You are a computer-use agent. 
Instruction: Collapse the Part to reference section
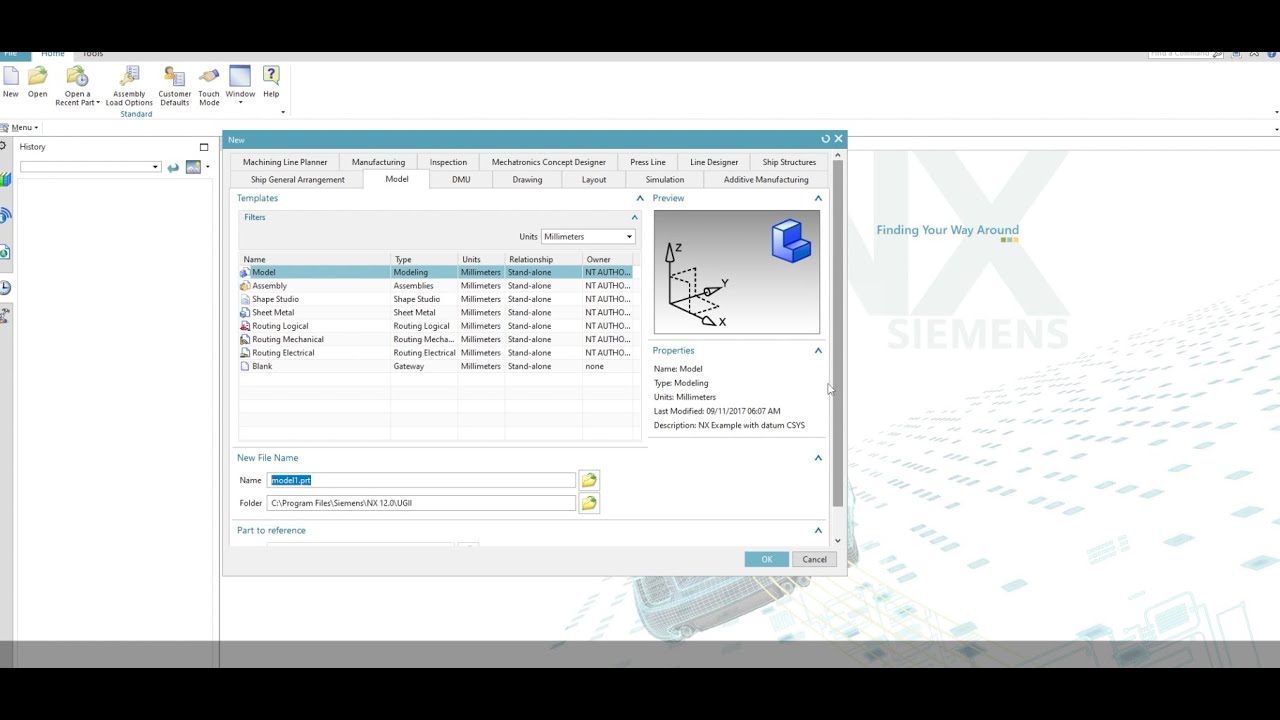(x=818, y=531)
